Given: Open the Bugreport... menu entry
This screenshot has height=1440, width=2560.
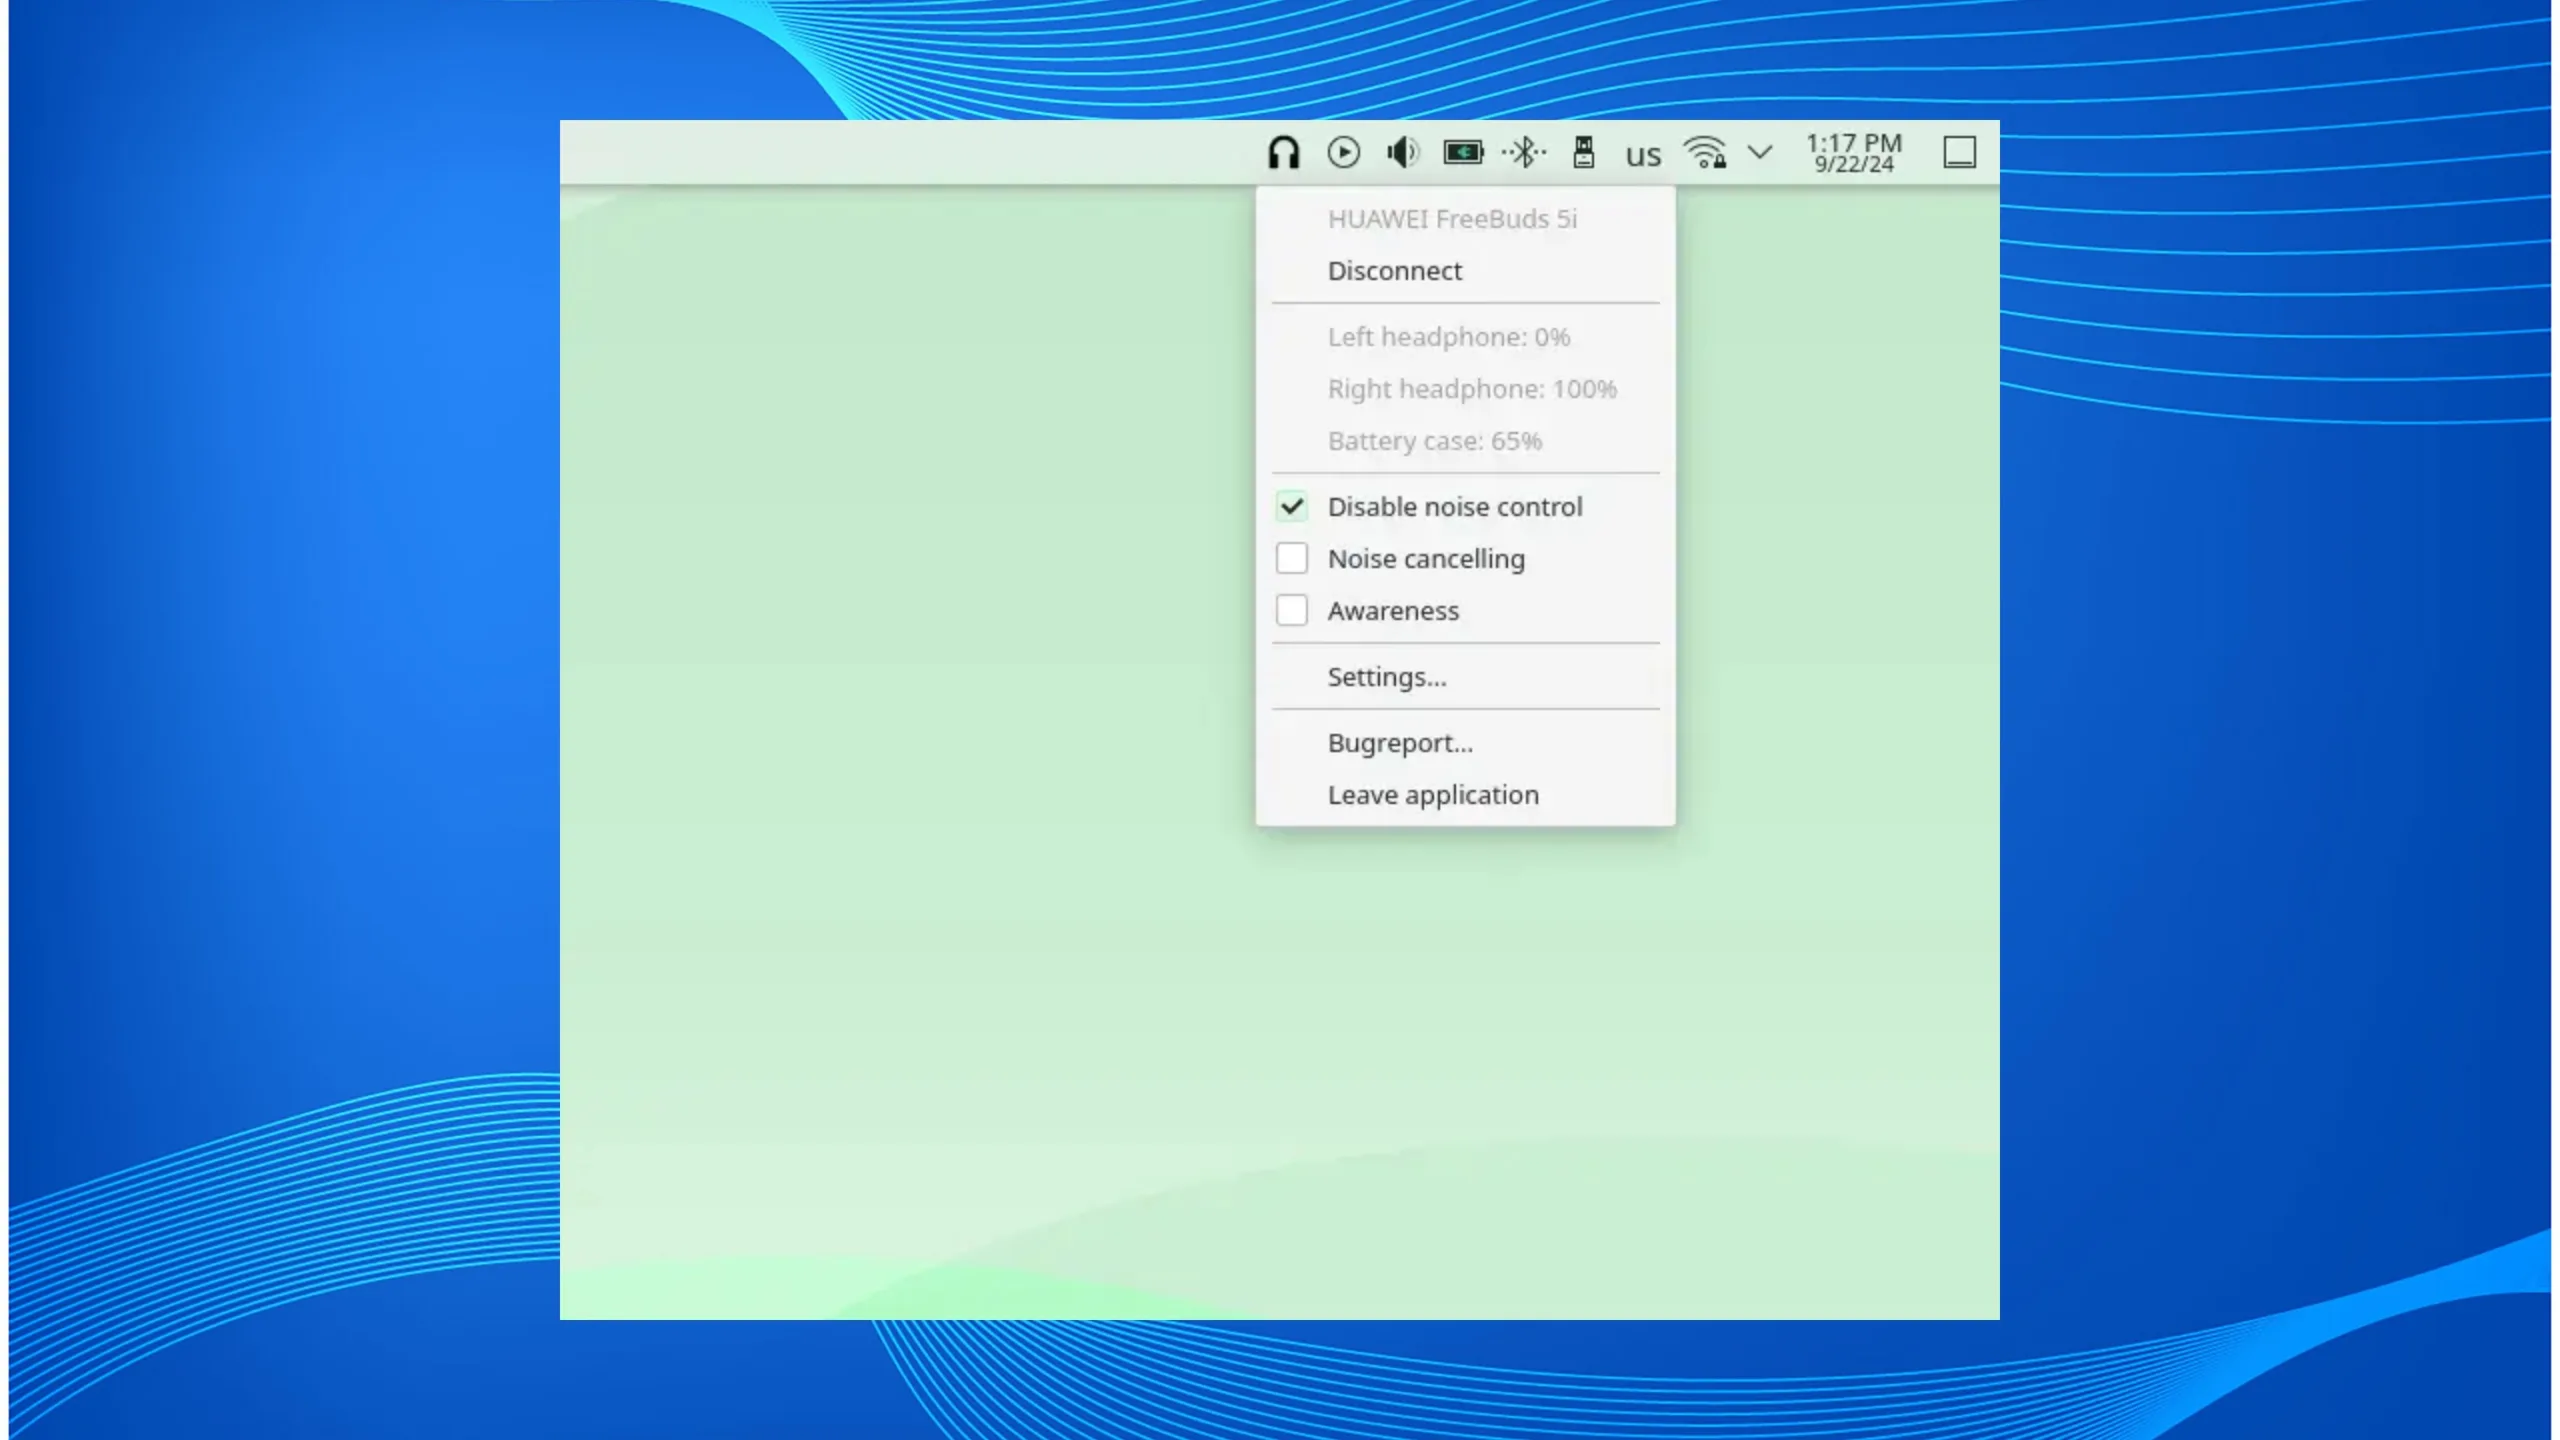Looking at the screenshot, I should [x=1465, y=743].
